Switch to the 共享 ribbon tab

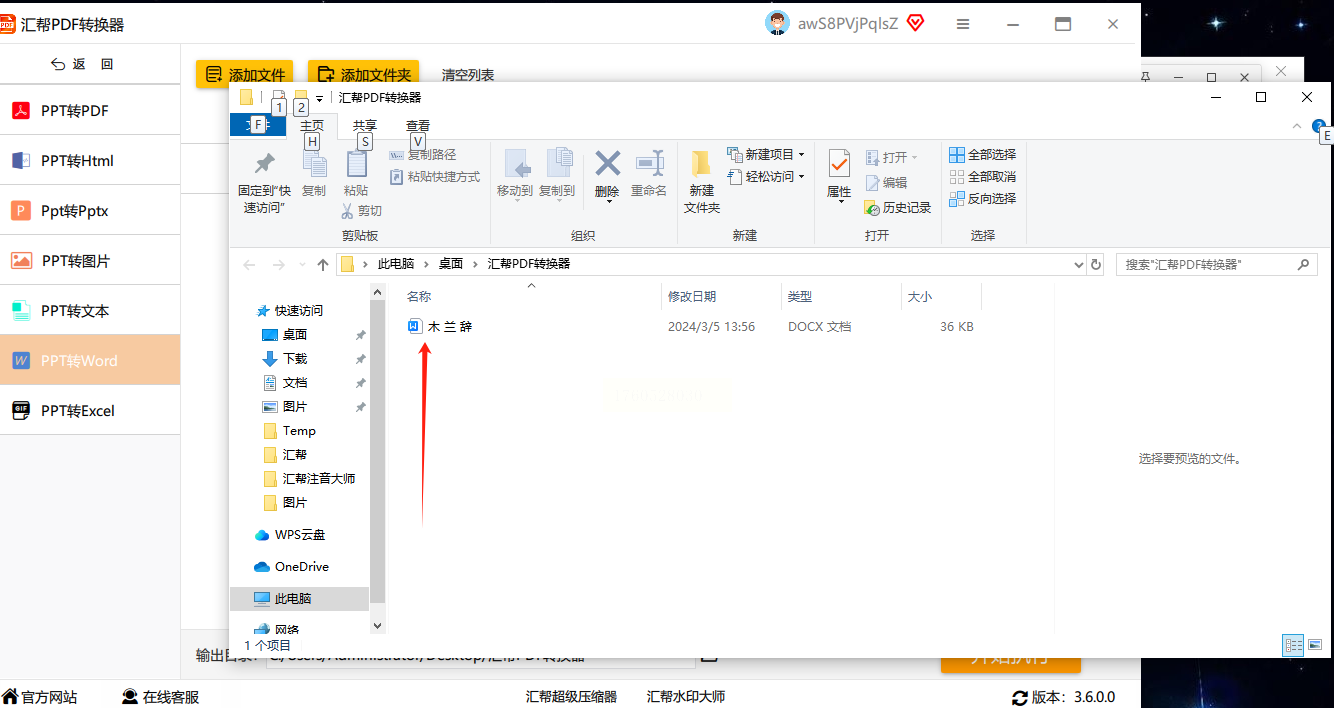(365, 125)
